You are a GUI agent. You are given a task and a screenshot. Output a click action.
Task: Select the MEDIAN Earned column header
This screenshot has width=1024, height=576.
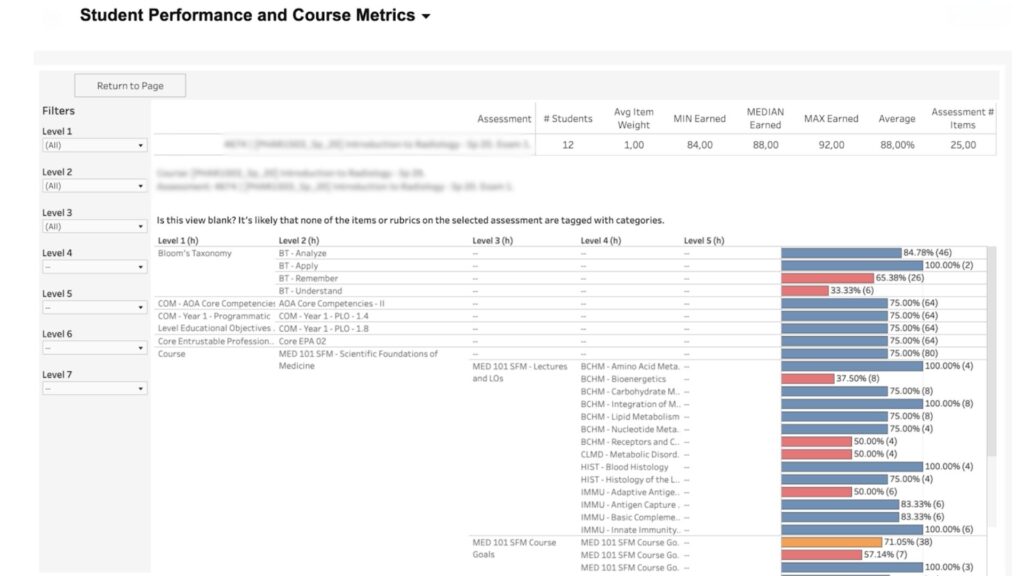765,119
